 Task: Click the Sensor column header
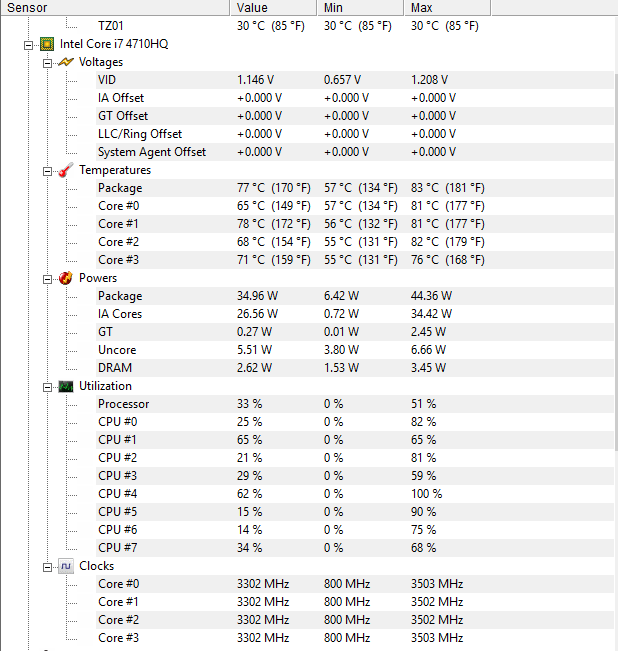pos(115,7)
